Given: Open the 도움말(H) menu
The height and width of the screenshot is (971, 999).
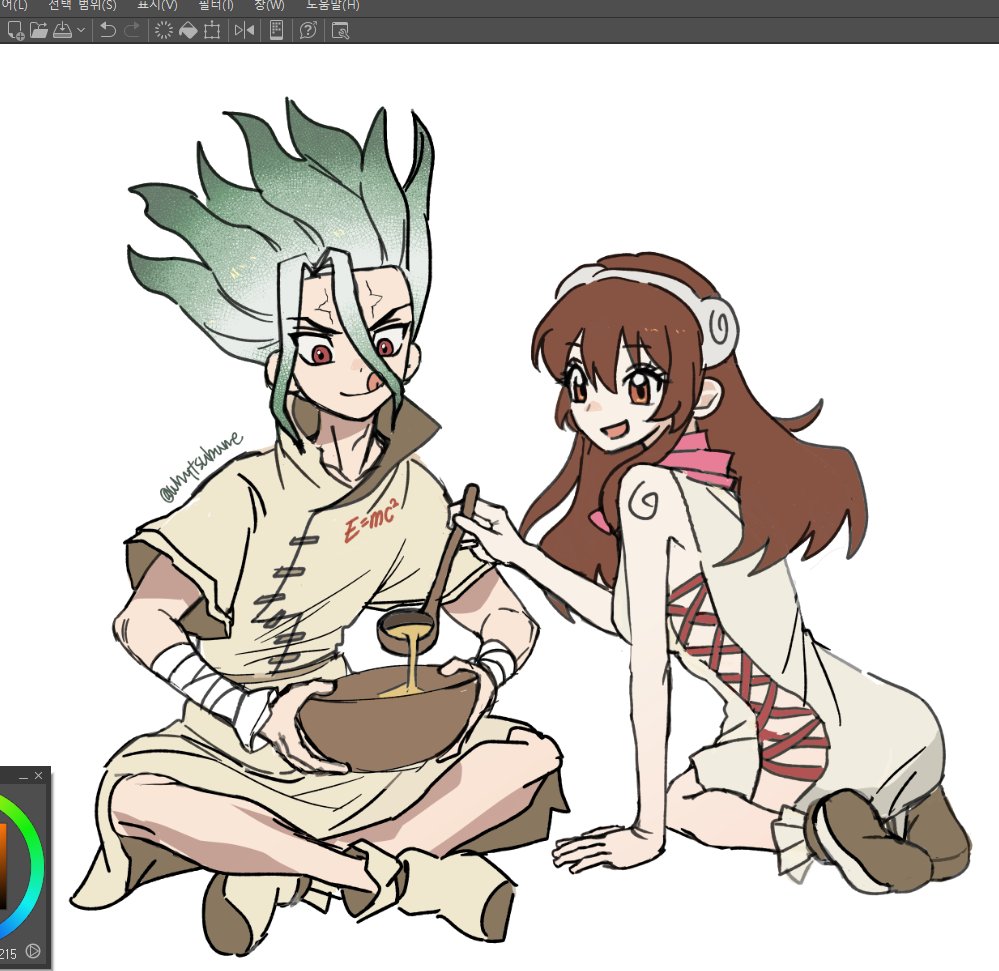Looking at the screenshot, I should [x=333, y=6].
